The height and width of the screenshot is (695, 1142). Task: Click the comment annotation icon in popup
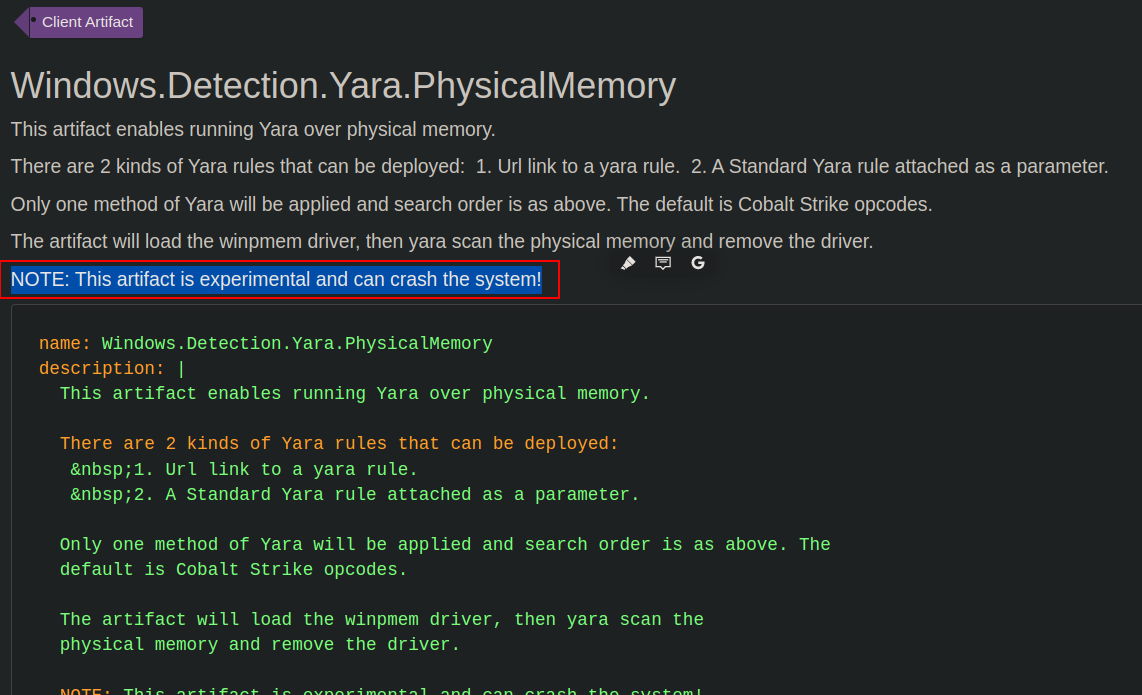pyautogui.click(x=663, y=263)
